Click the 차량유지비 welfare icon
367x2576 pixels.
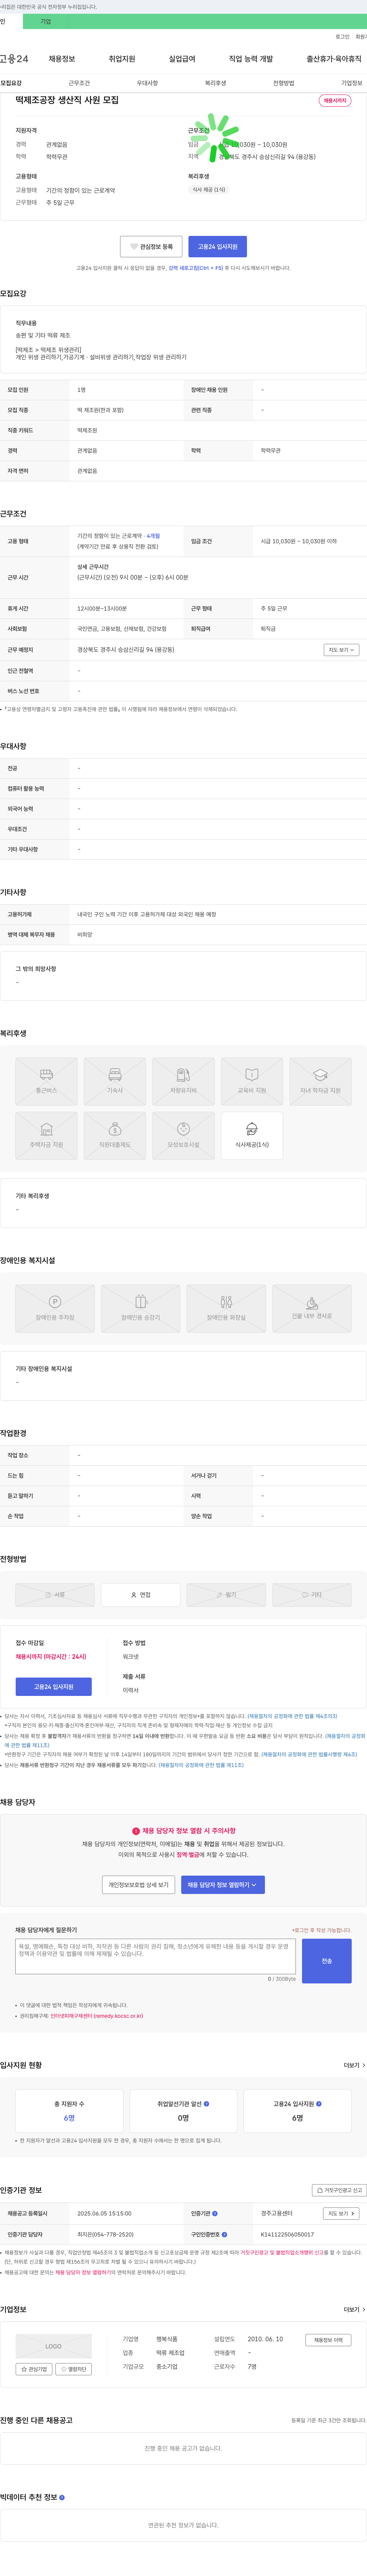click(x=183, y=1081)
